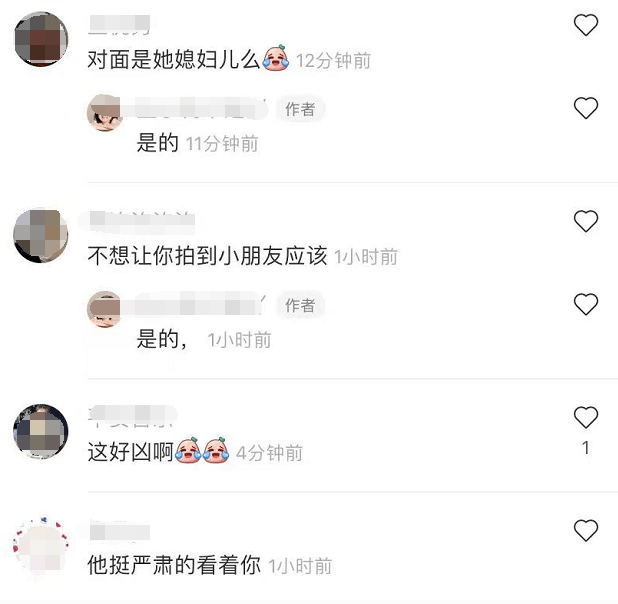The width and height of the screenshot is (618, 604).
Task: Tap the 作者 badge in the second reply
Action: coord(300,306)
